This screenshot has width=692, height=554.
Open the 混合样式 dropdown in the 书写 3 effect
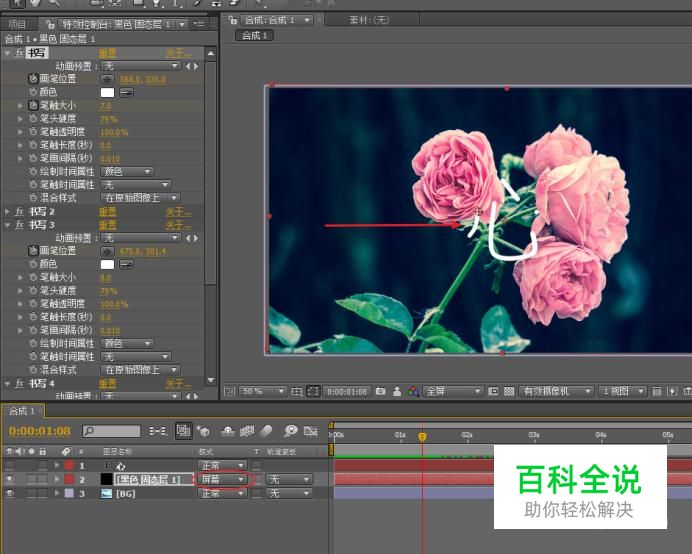click(x=140, y=370)
